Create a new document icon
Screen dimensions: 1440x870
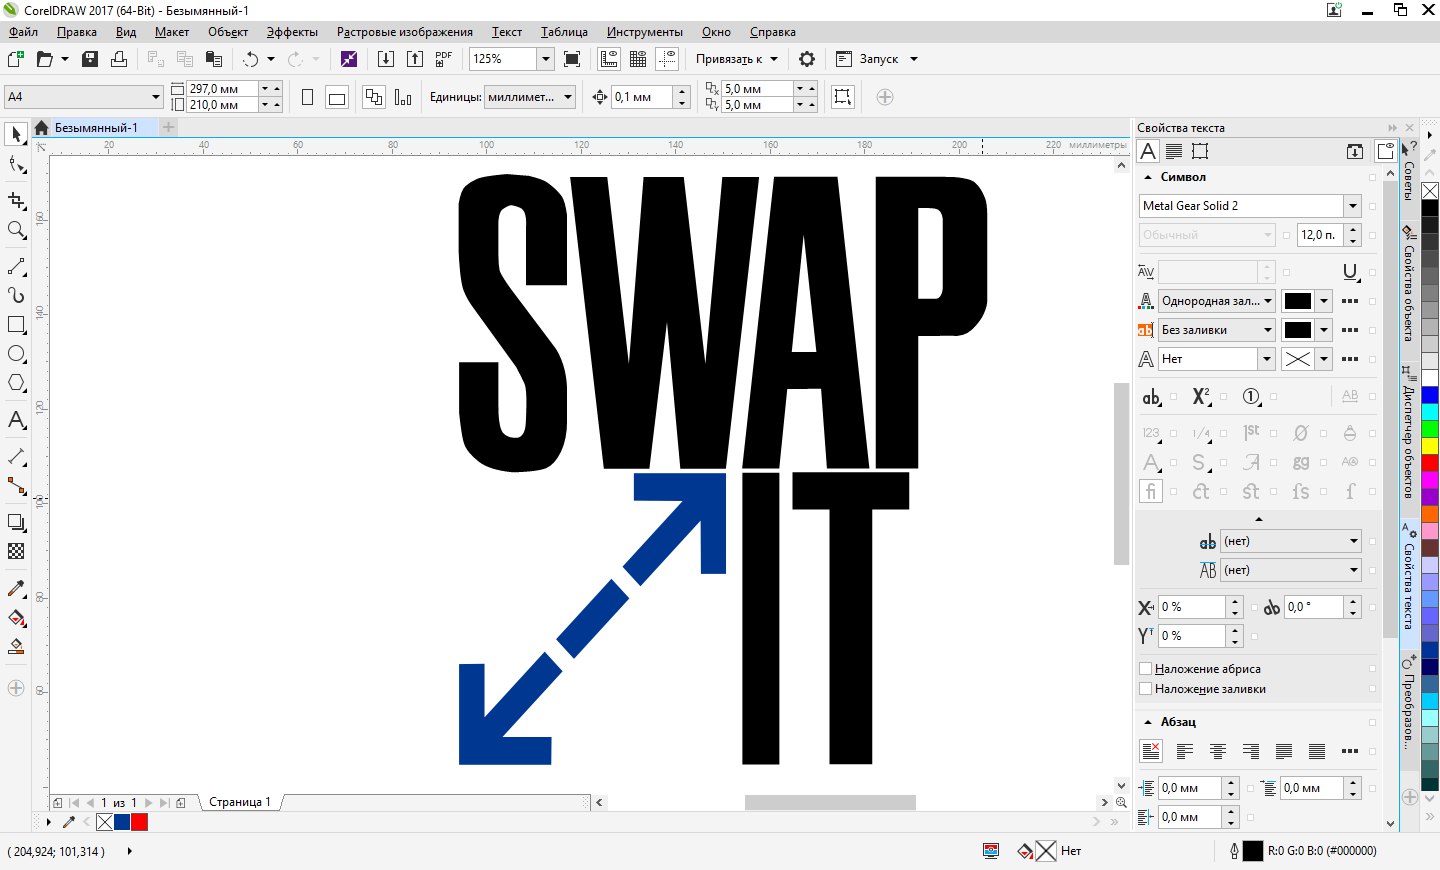[15, 59]
